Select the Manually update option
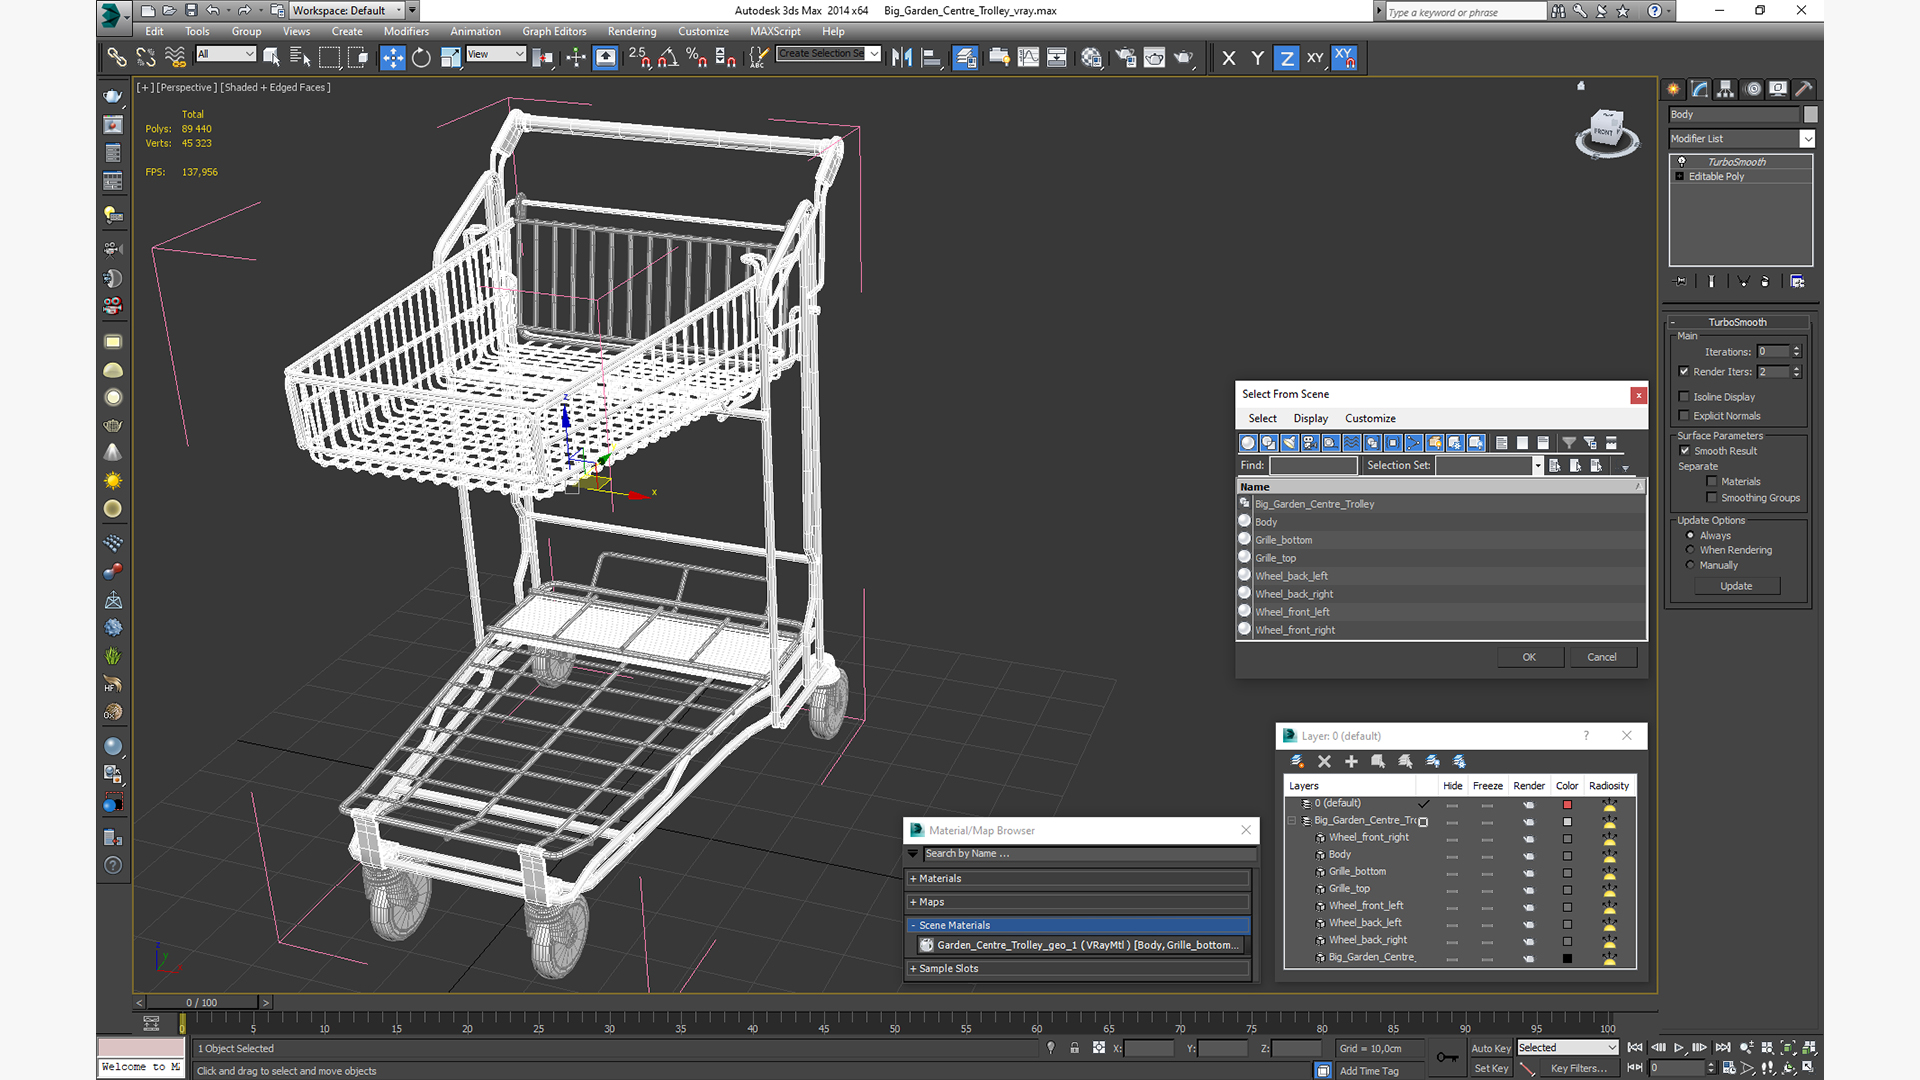 (x=1691, y=565)
